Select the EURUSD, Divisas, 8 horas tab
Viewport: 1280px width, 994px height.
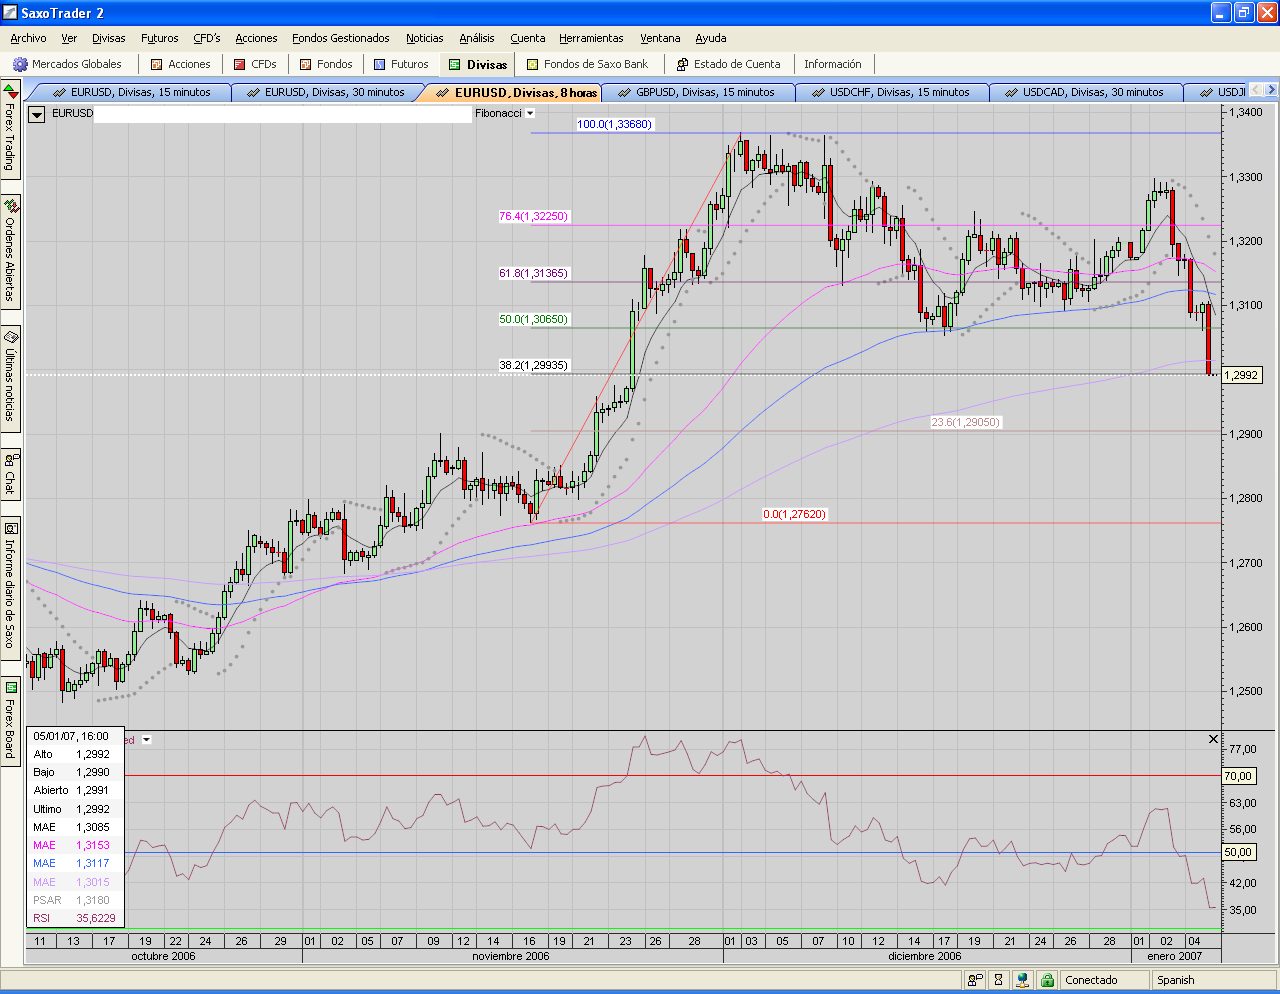[516, 92]
